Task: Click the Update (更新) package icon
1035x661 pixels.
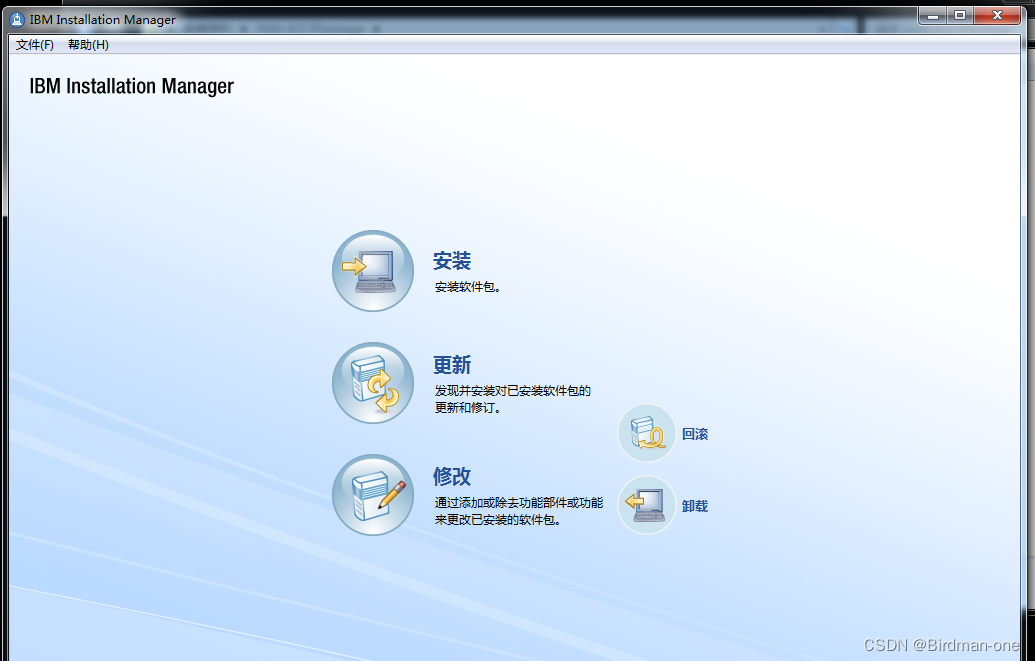Action: click(373, 383)
